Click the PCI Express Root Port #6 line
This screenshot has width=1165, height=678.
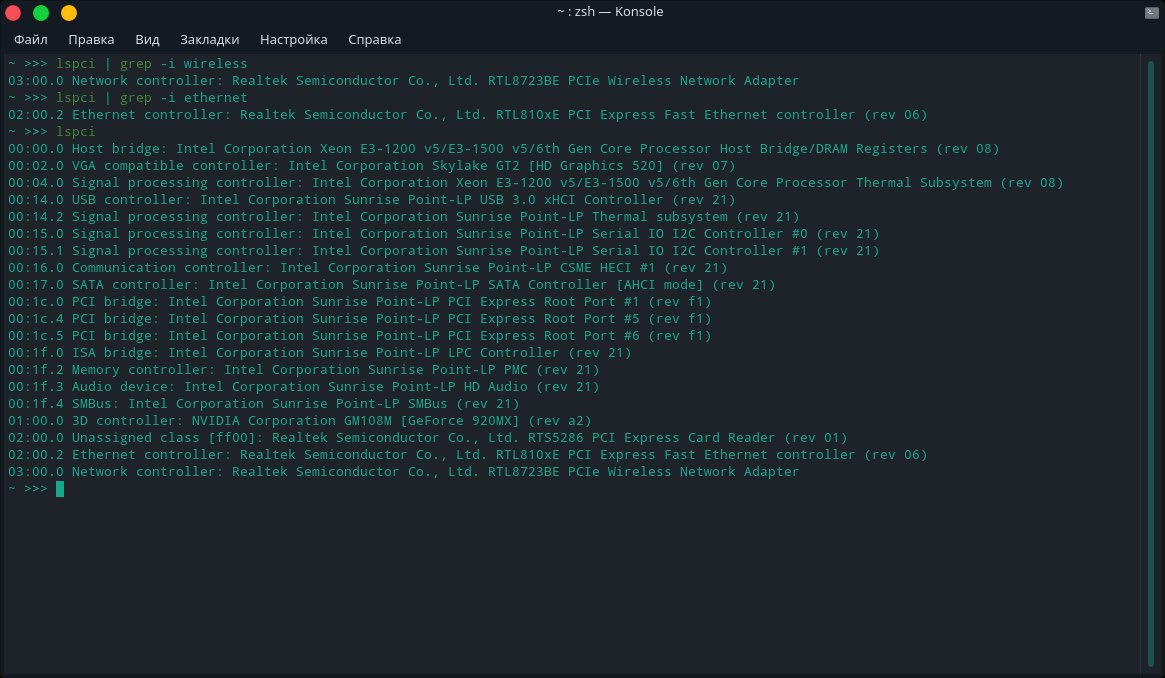point(360,336)
